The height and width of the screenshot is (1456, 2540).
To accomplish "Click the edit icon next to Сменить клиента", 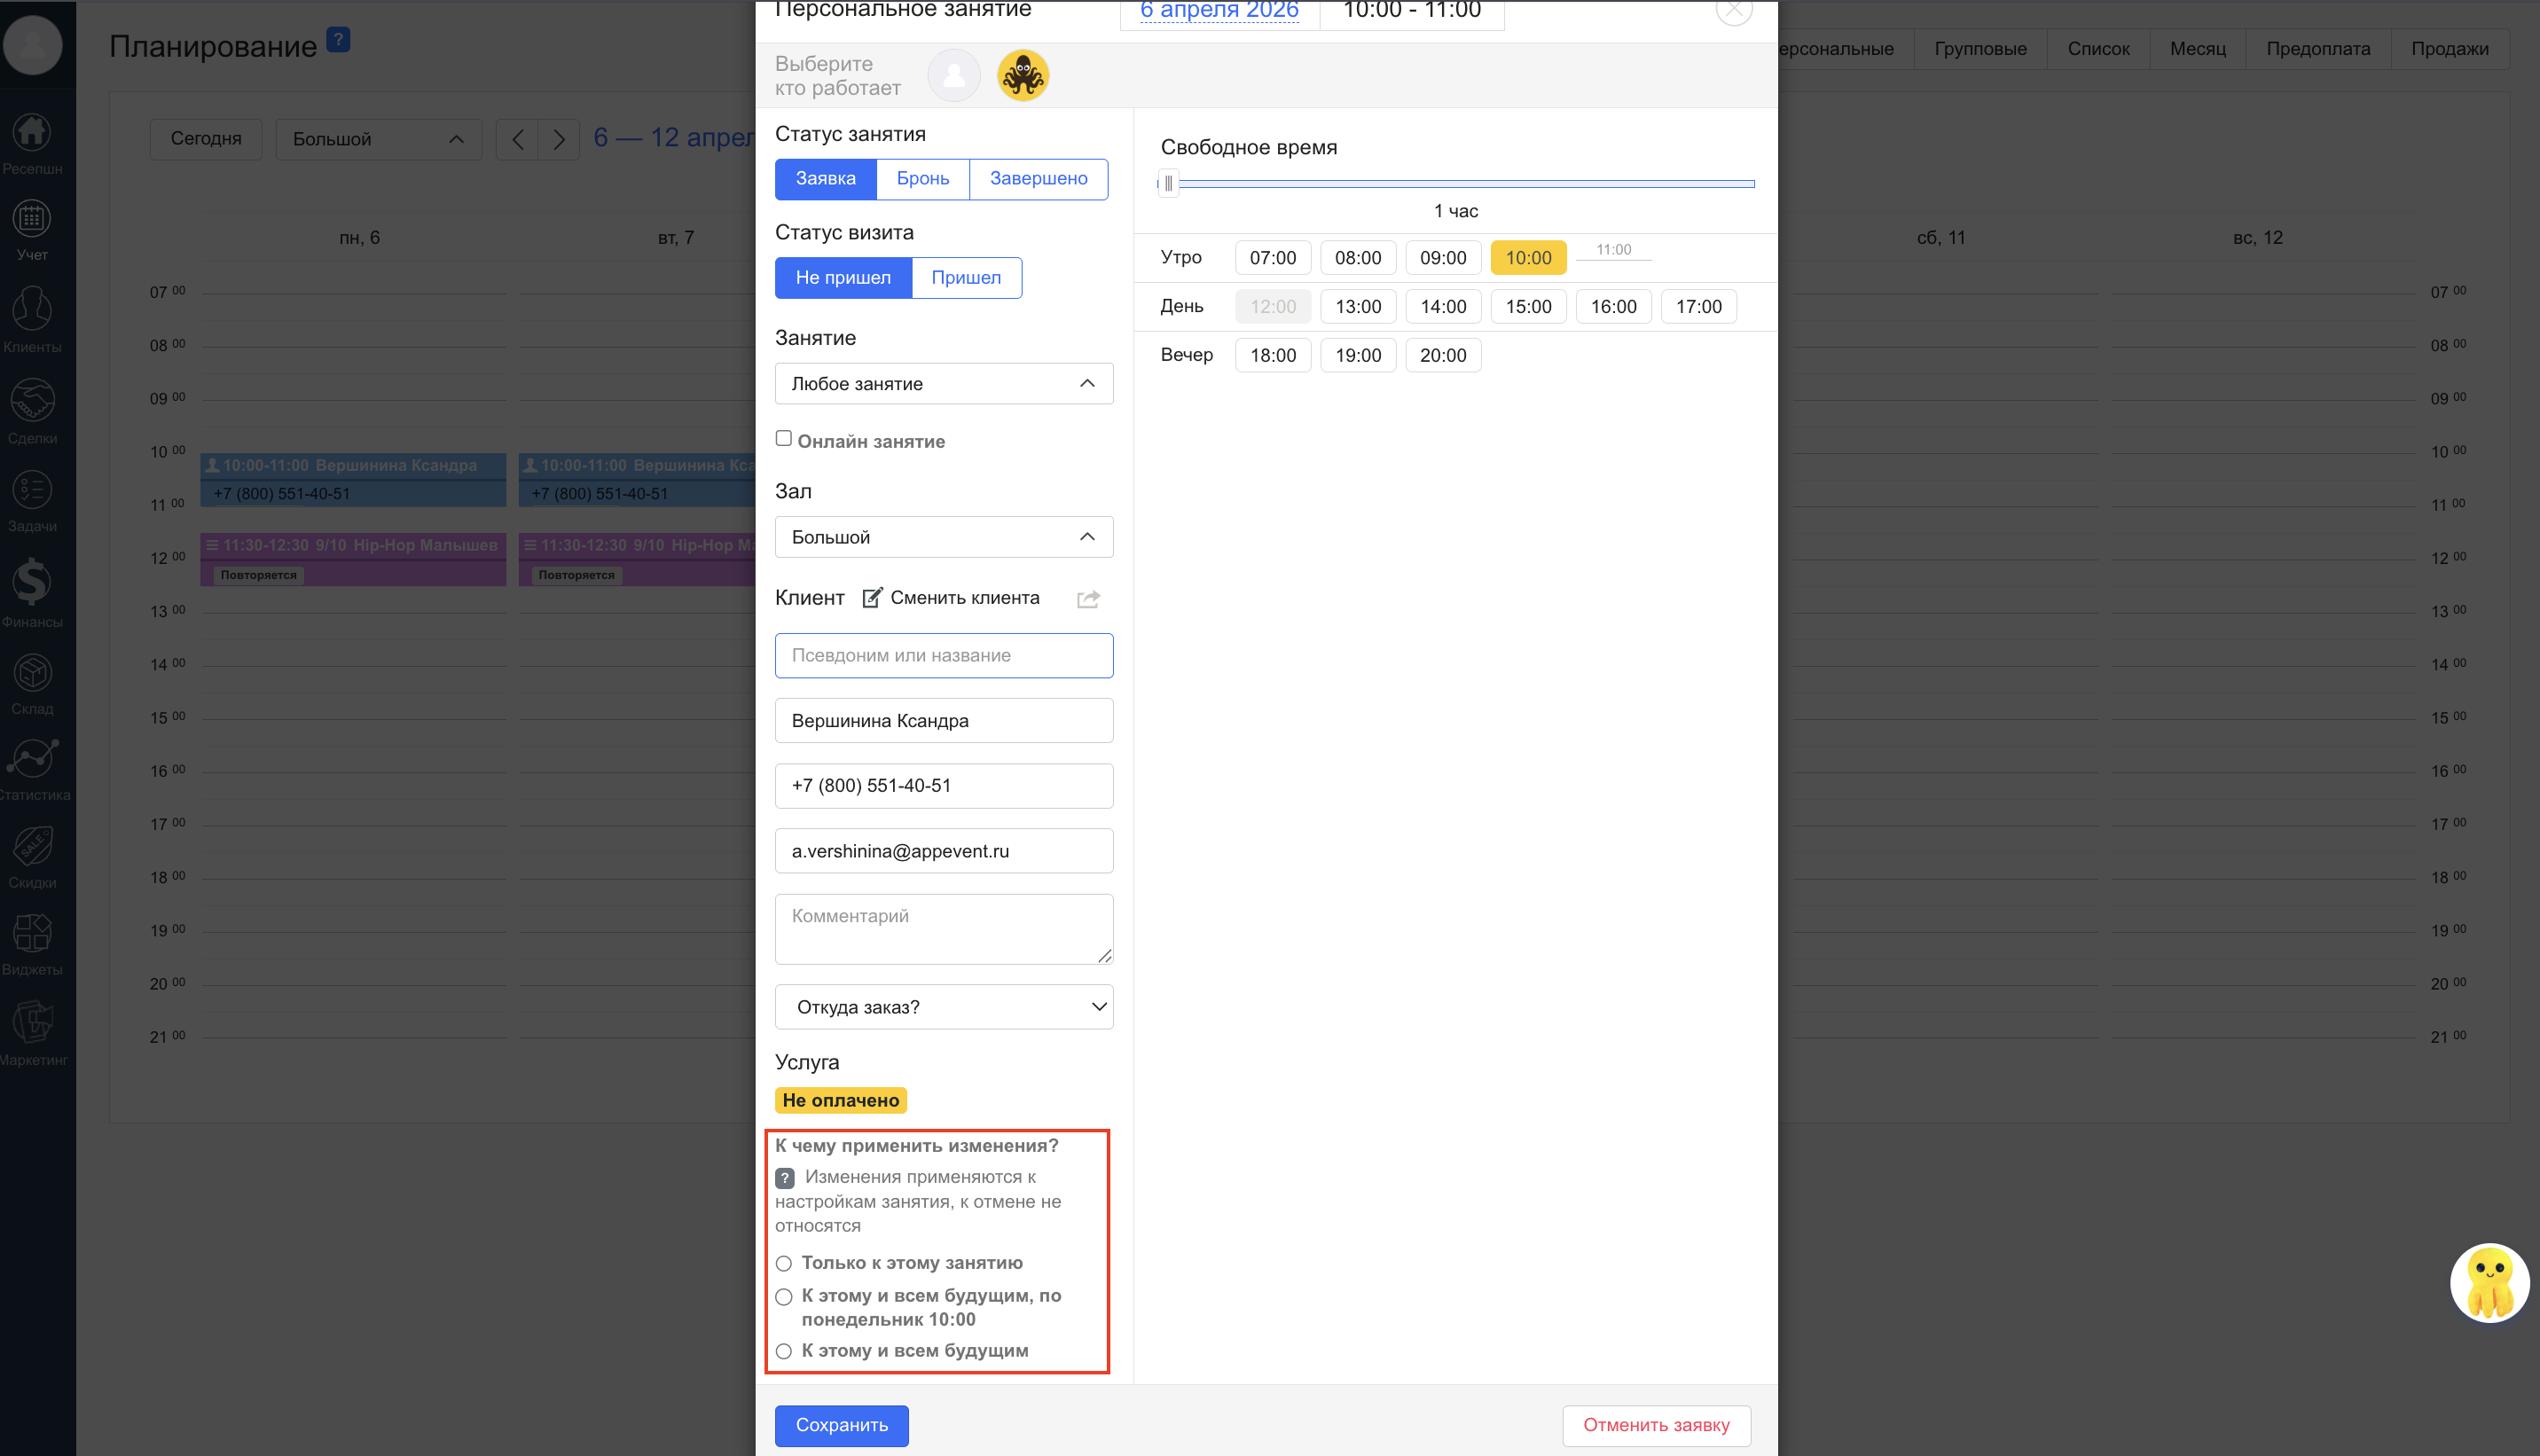I will pos(872,598).
